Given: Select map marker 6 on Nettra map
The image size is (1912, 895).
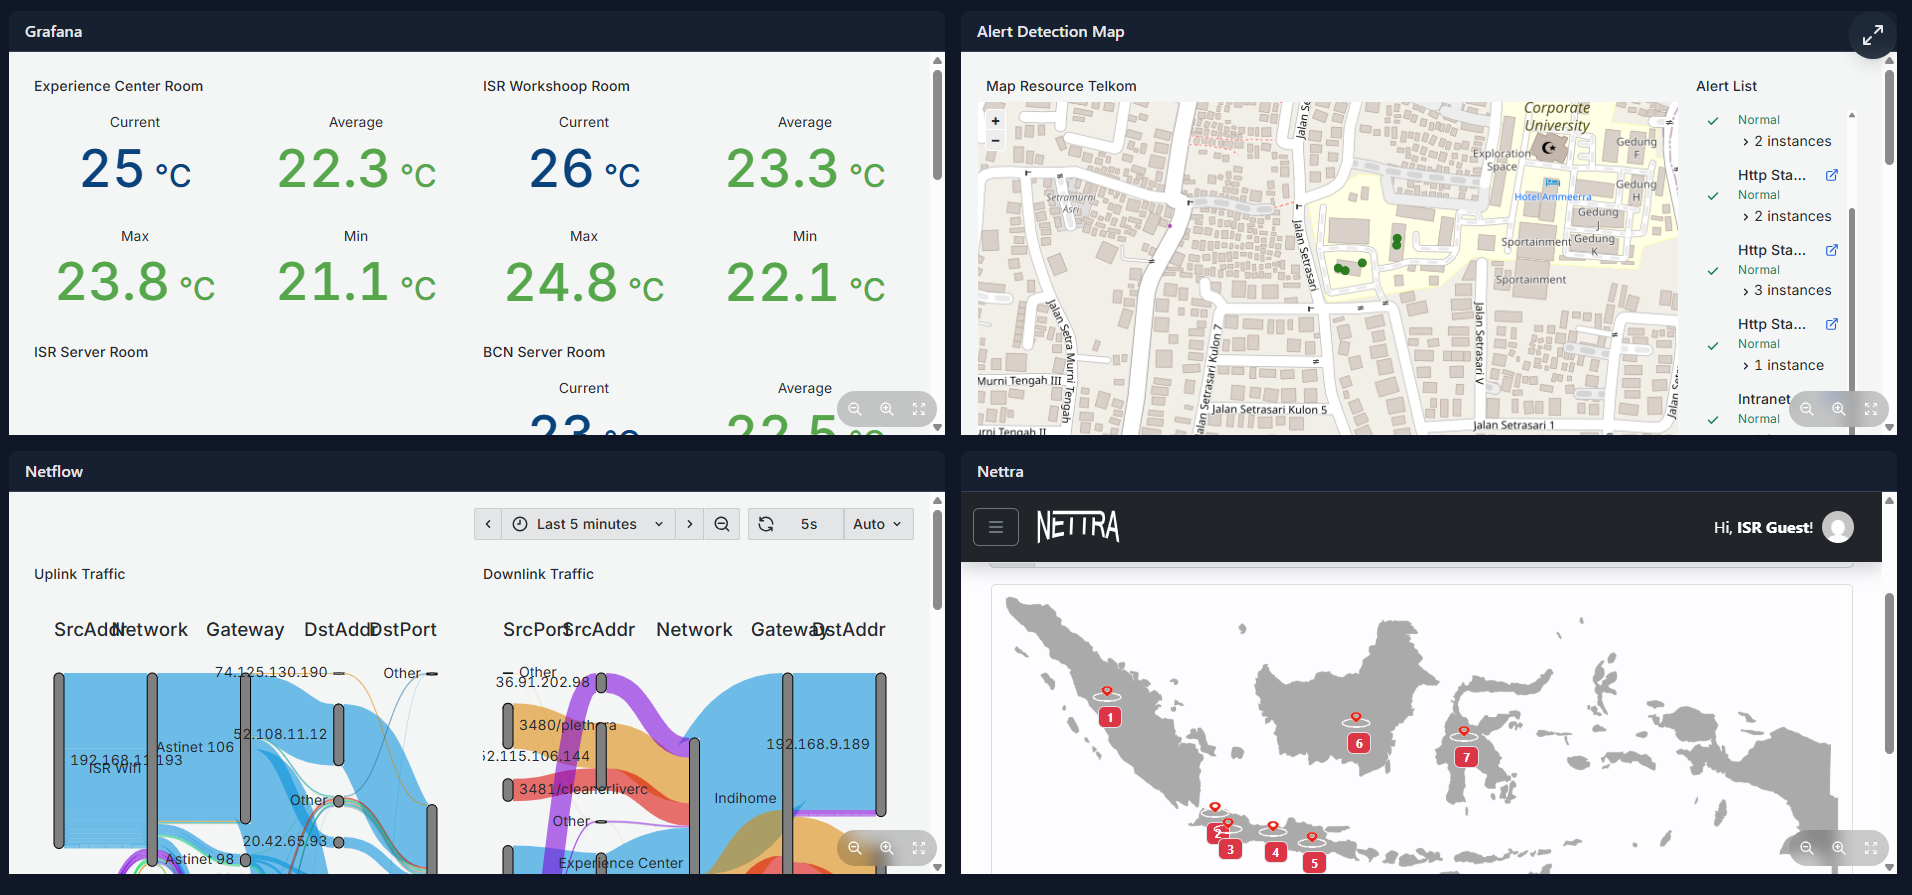Looking at the screenshot, I should pos(1359,743).
